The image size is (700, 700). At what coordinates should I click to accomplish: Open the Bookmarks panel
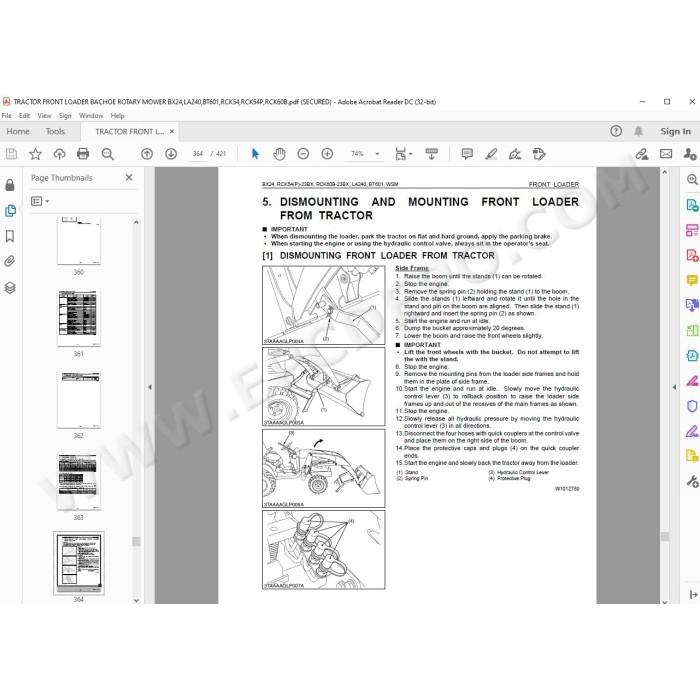(x=10, y=236)
